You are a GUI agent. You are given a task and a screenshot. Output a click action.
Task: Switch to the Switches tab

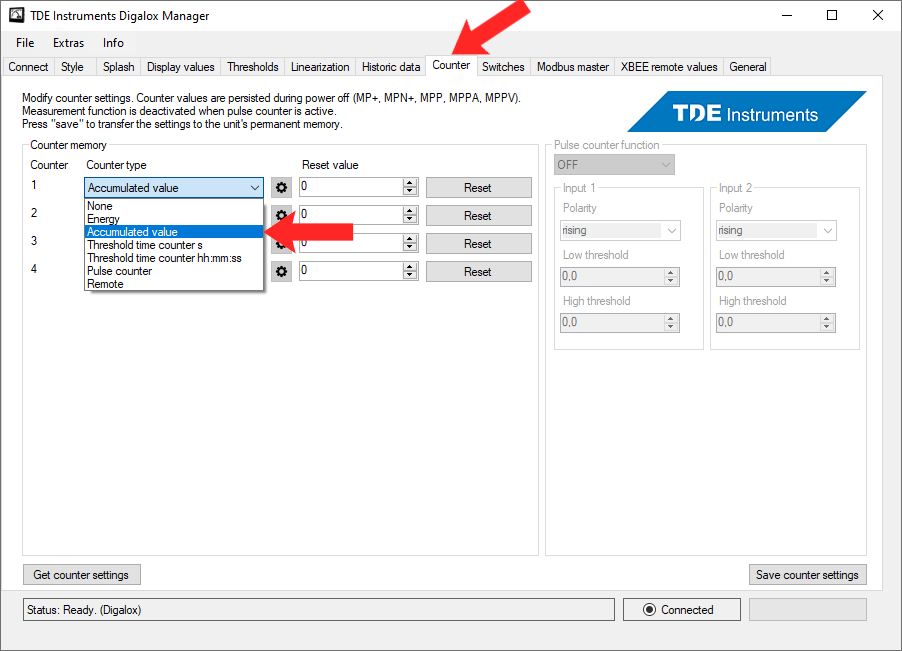pos(503,67)
